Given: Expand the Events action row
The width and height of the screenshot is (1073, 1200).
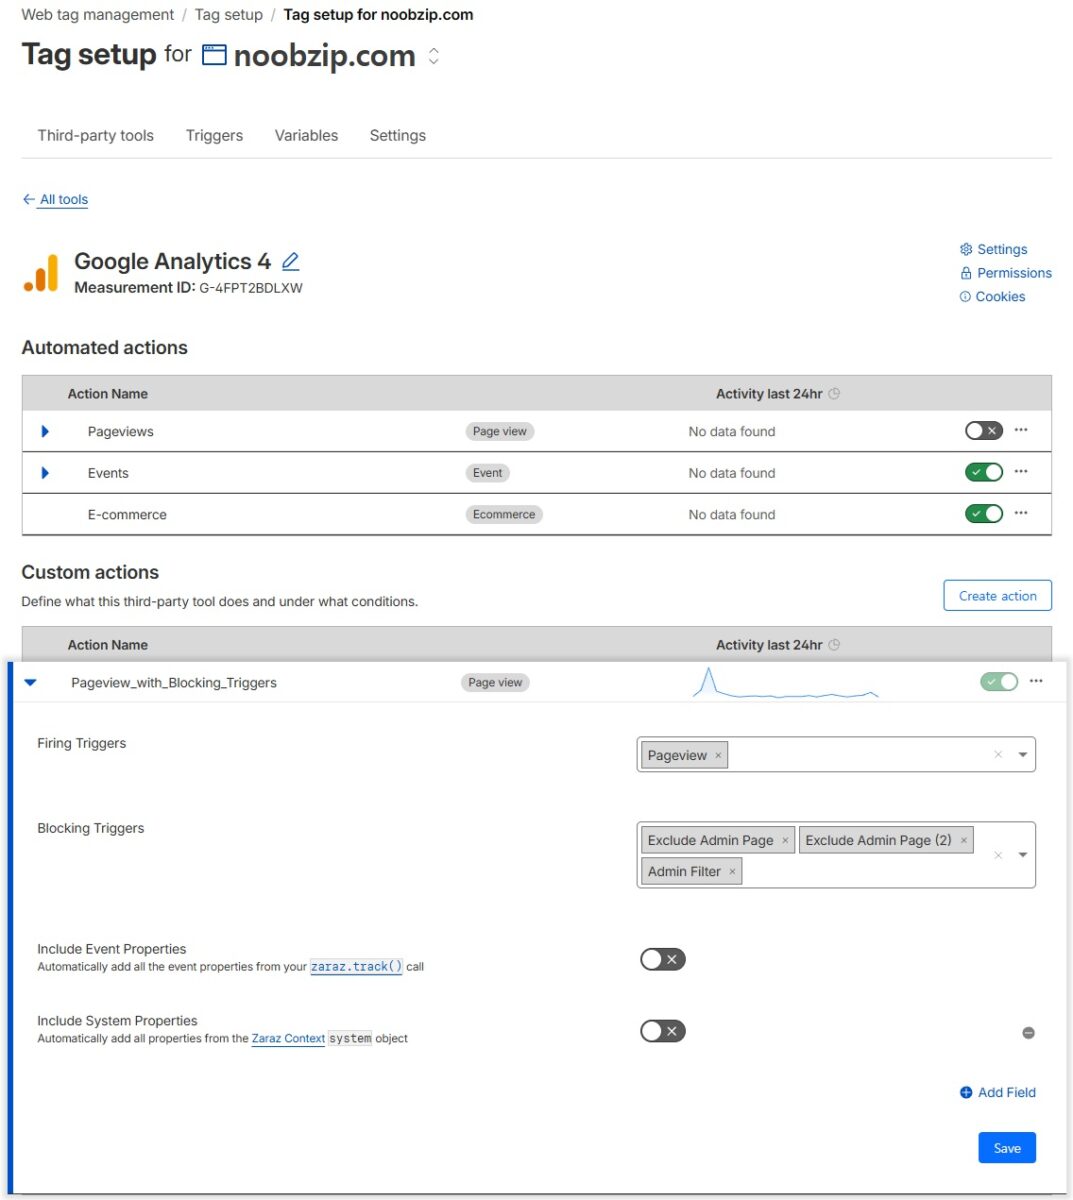Looking at the screenshot, I should coord(45,472).
